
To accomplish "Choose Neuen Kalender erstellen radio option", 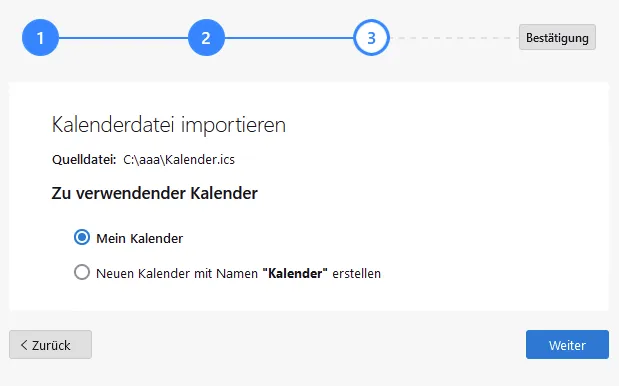I will coord(82,272).
